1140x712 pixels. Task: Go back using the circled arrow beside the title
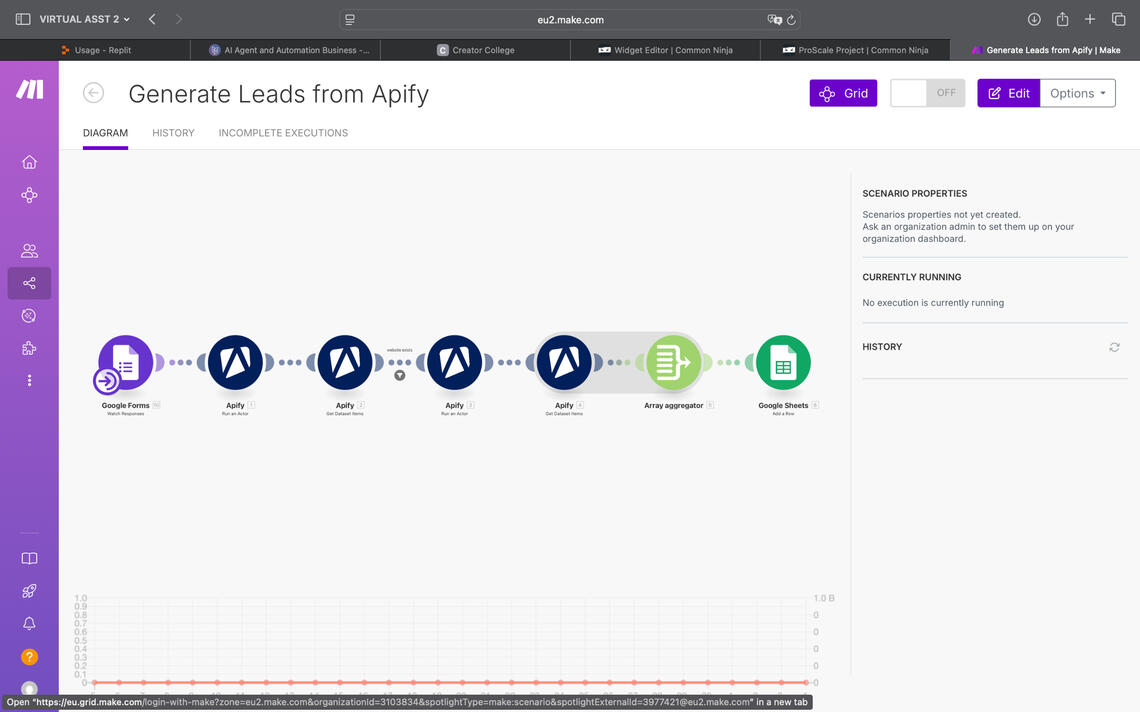tap(93, 93)
